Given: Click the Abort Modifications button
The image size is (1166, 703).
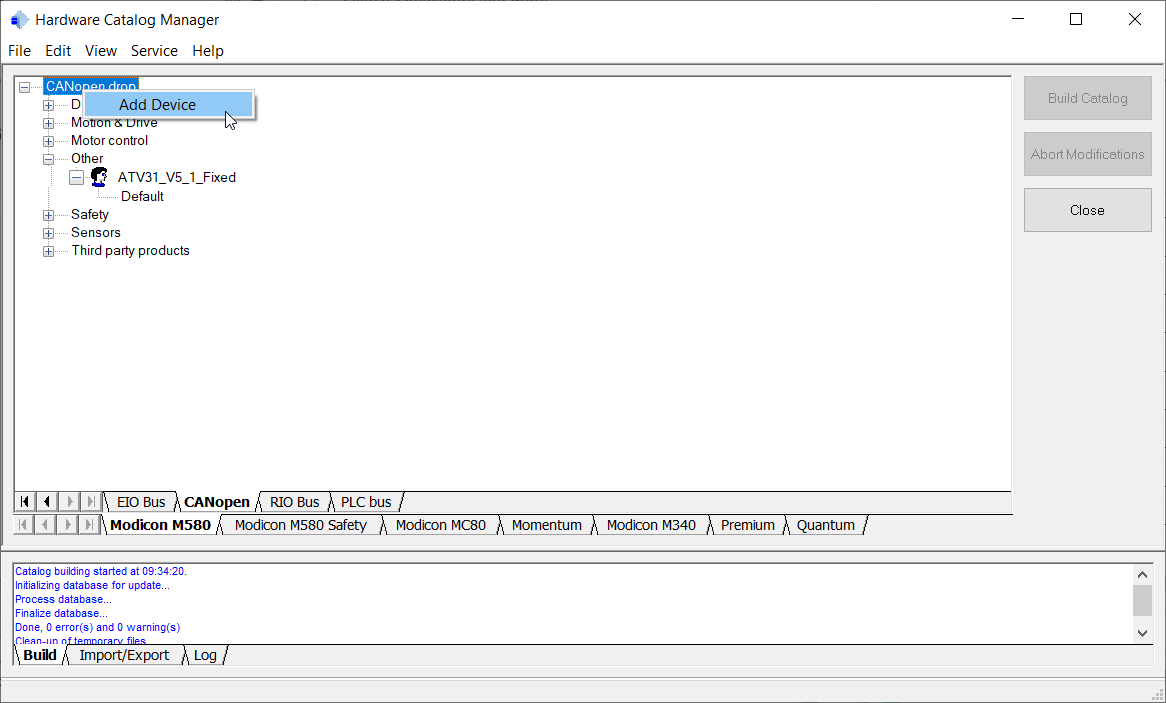Looking at the screenshot, I should coord(1087,154).
